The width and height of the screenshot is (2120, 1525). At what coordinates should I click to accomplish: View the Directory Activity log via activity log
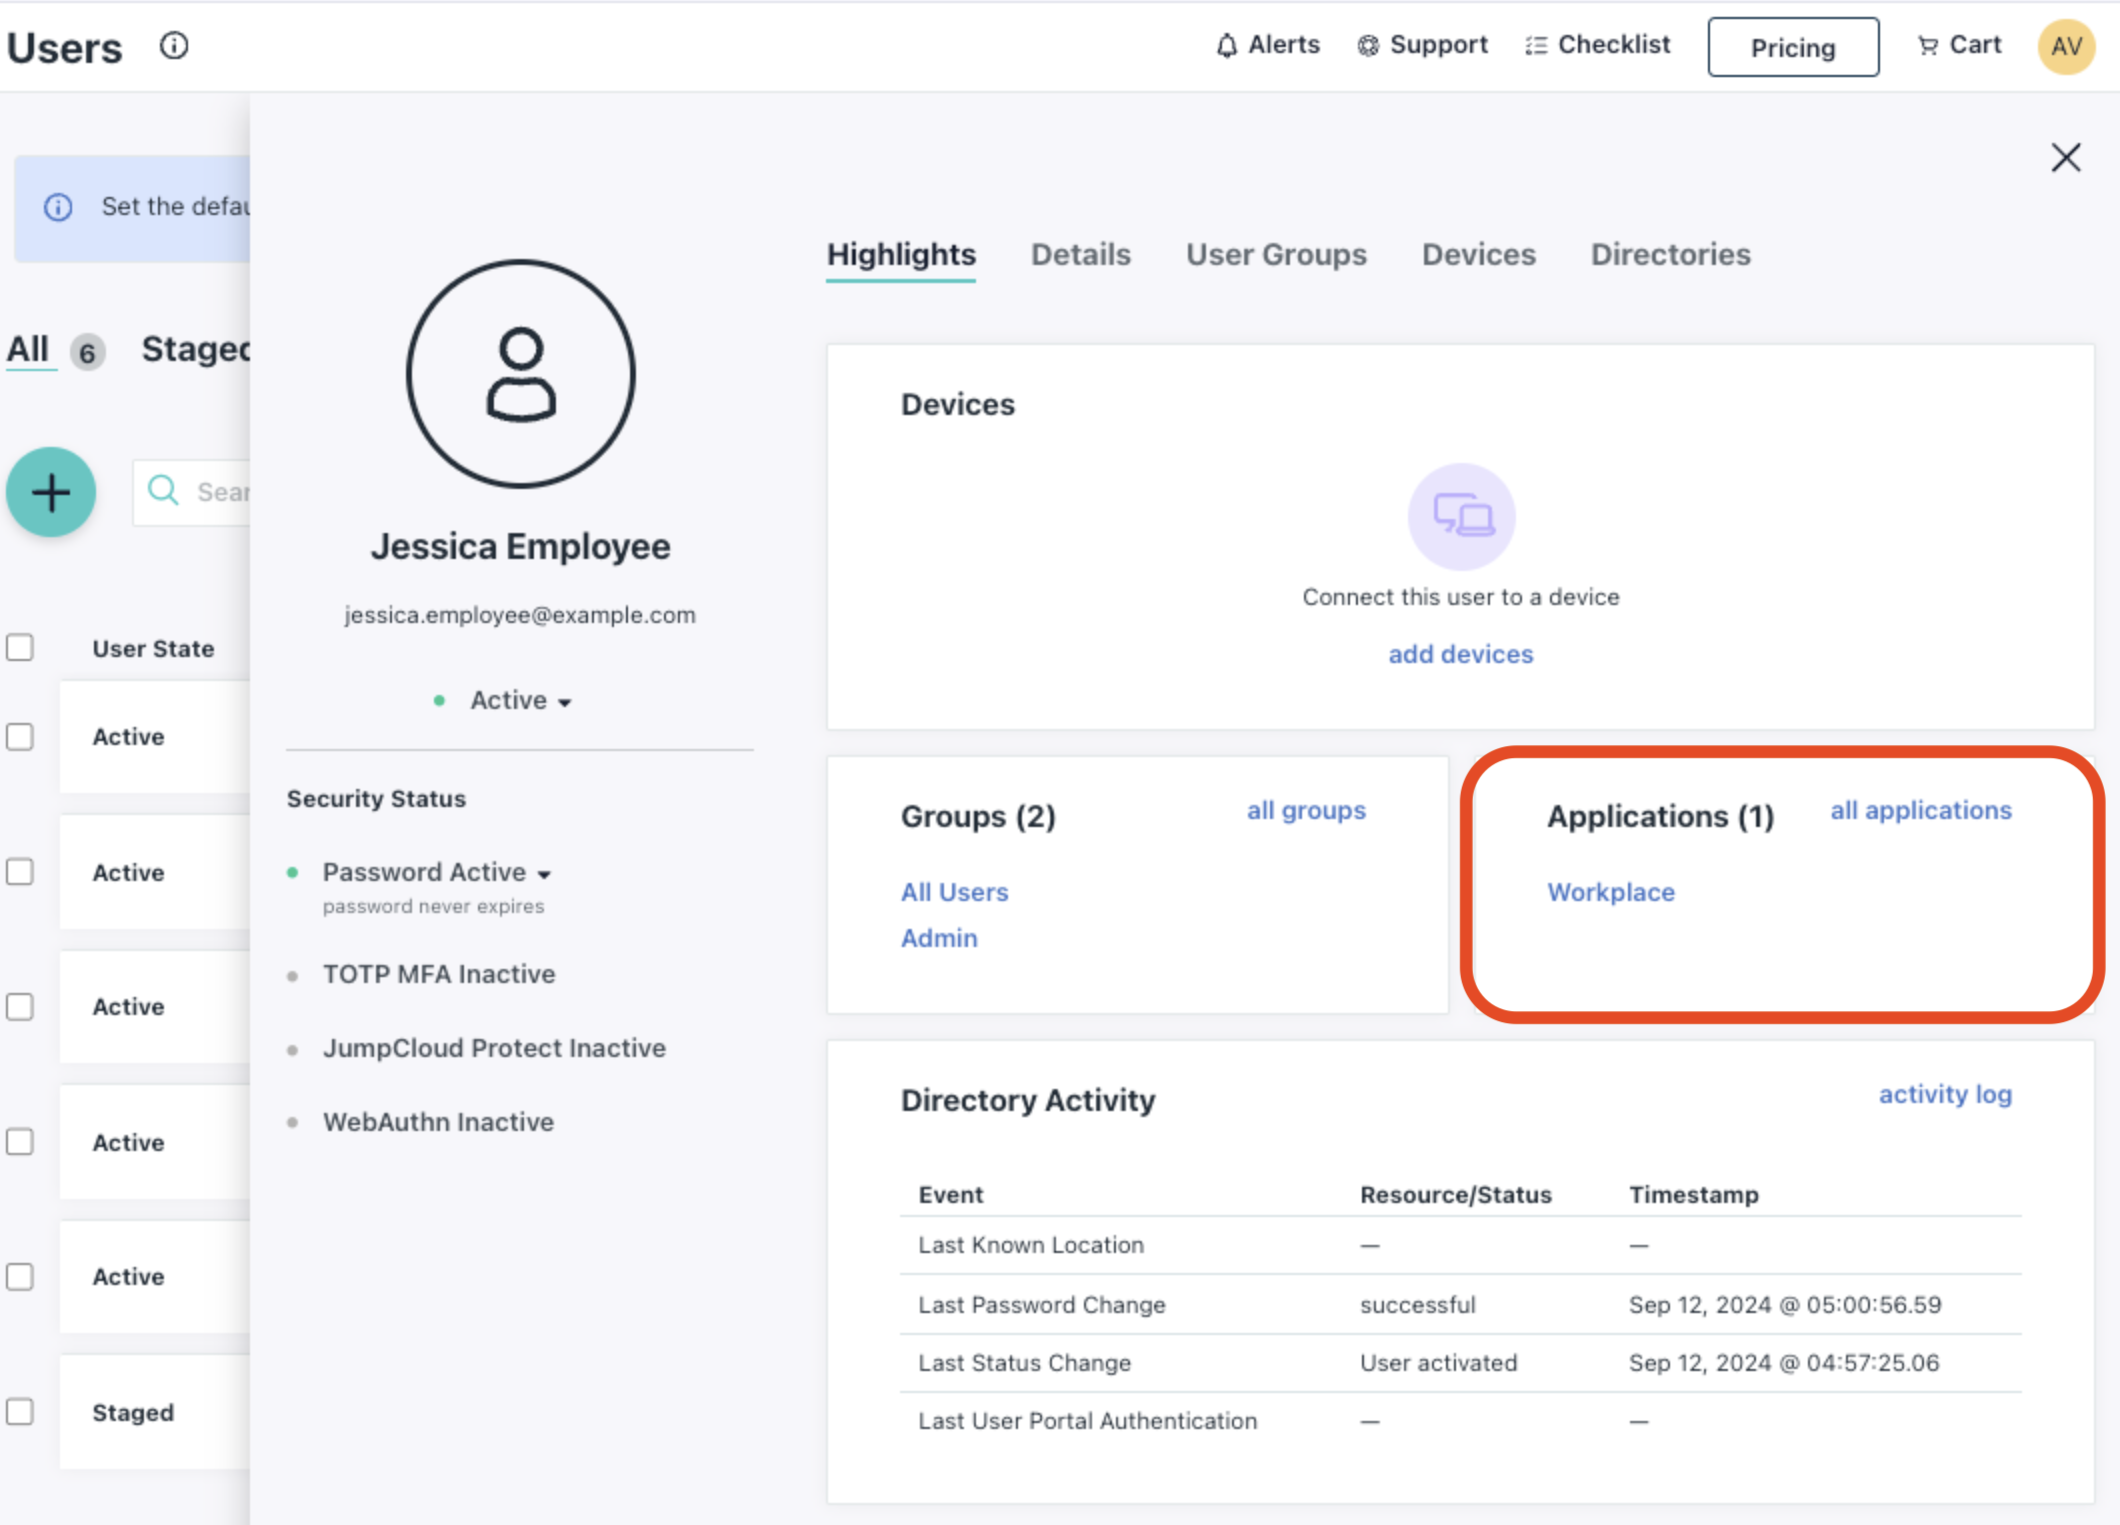click(1944, 1093)
